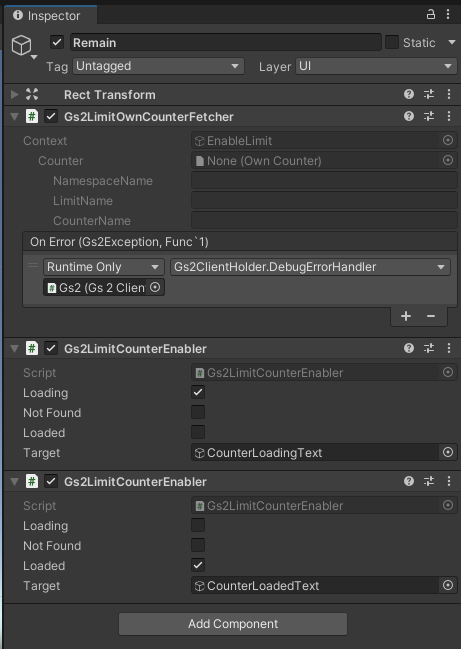This screenshot has height=649, width=461.
Task: Click the Add Component button
Action: pos(233,624)
